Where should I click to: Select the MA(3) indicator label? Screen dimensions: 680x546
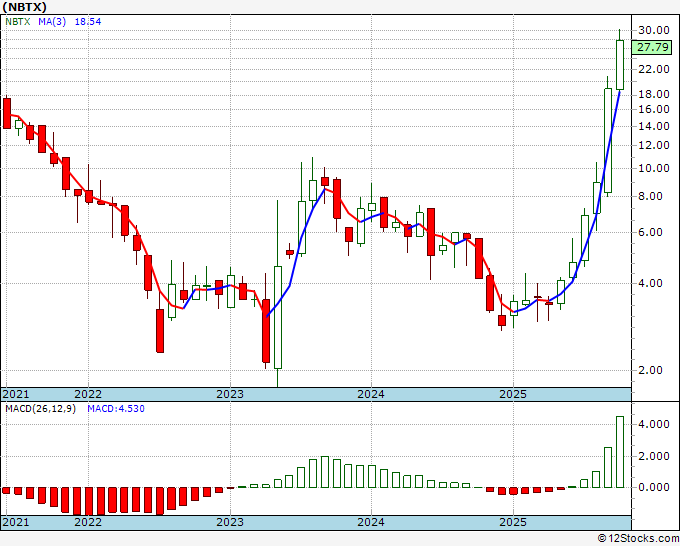pos(52,21)
